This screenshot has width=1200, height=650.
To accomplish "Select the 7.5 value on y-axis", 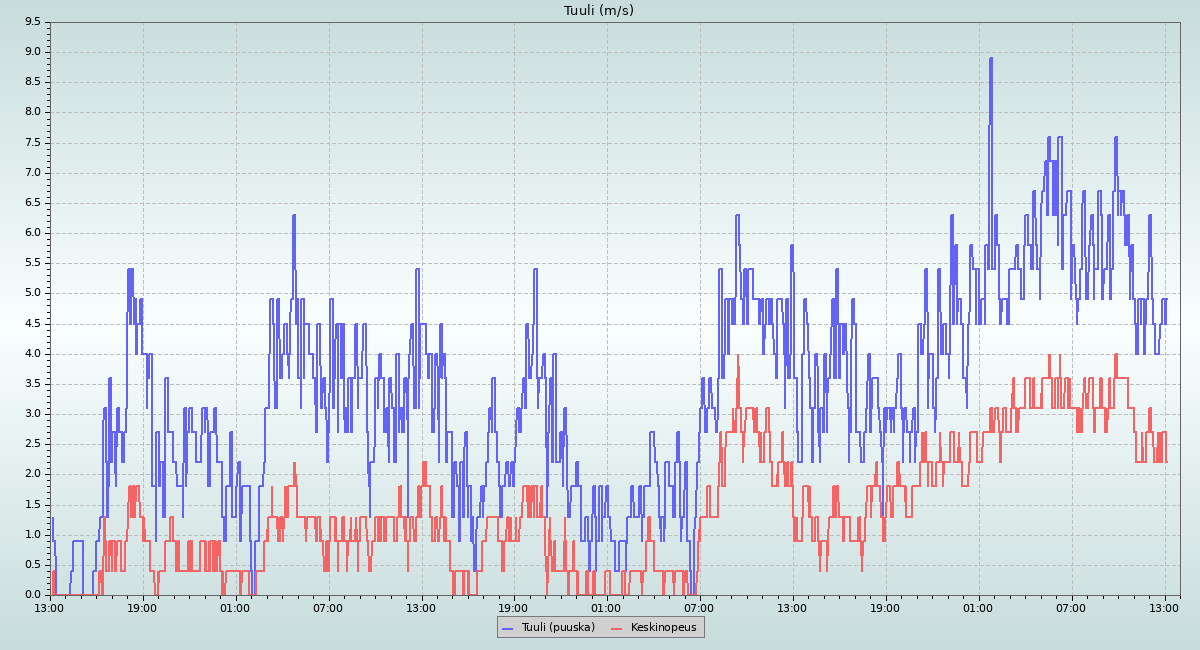I will [x=32, y=142].
